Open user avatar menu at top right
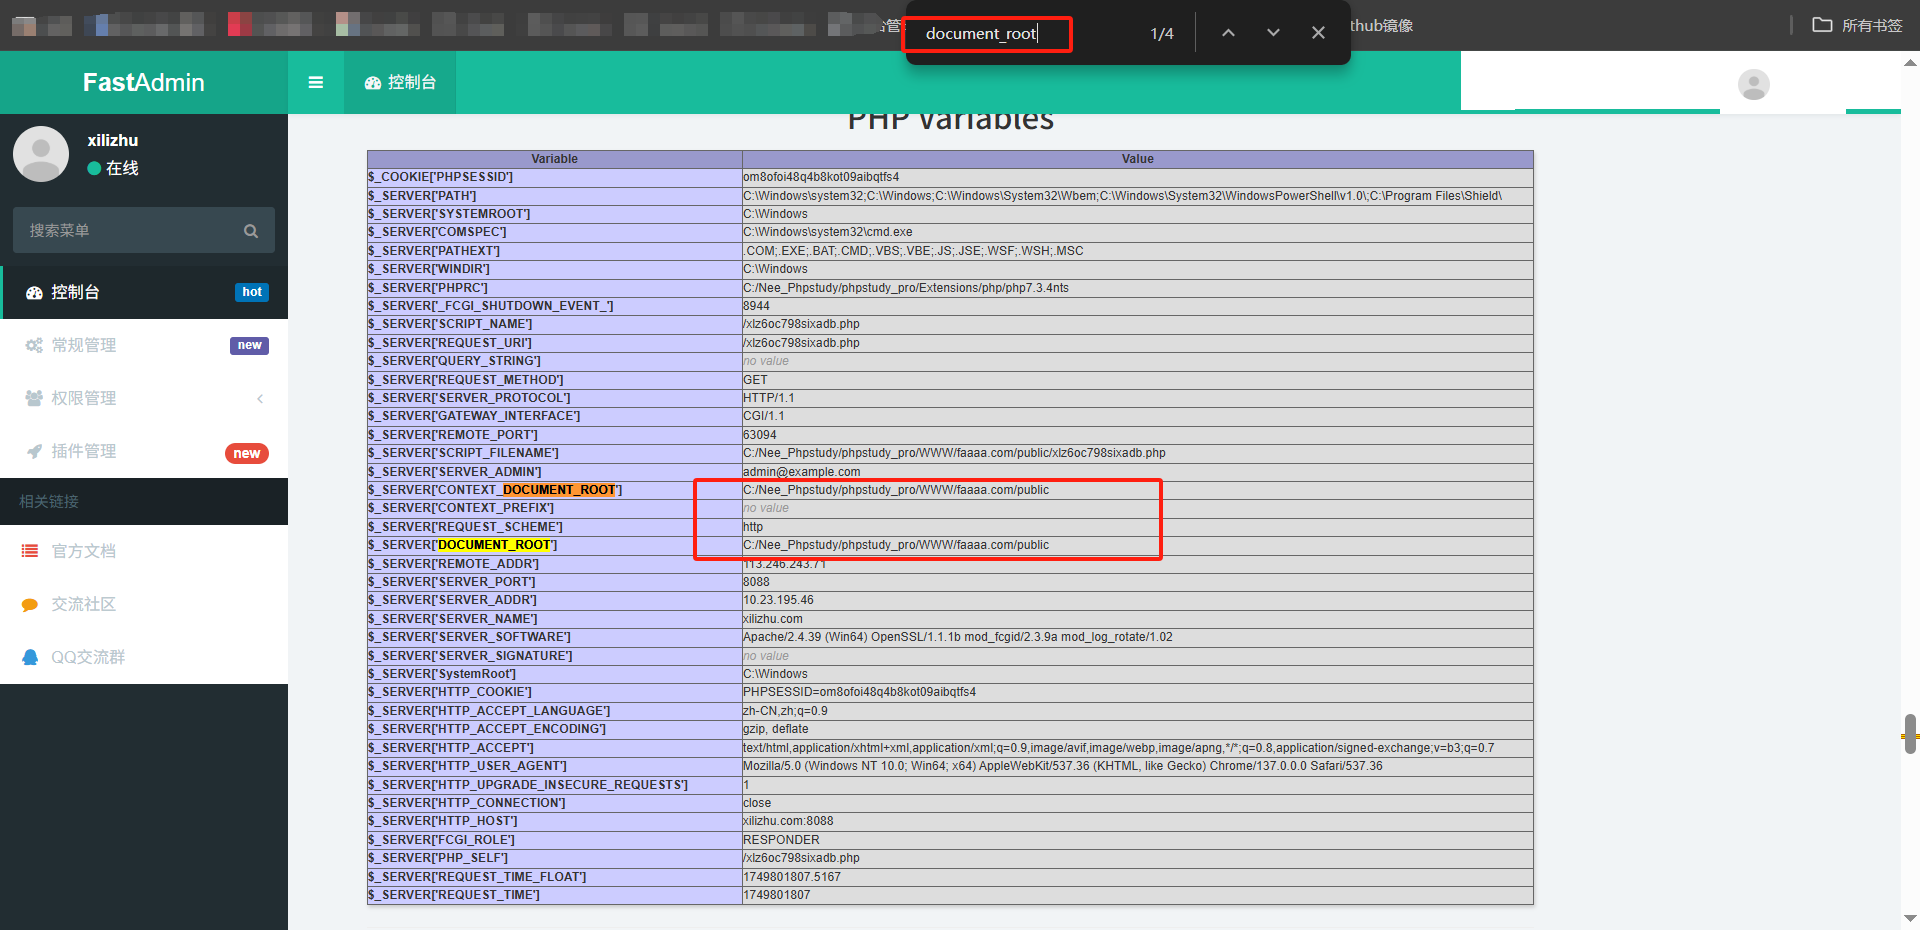The image size is (1920, 930). click(x=1753, y=84)
